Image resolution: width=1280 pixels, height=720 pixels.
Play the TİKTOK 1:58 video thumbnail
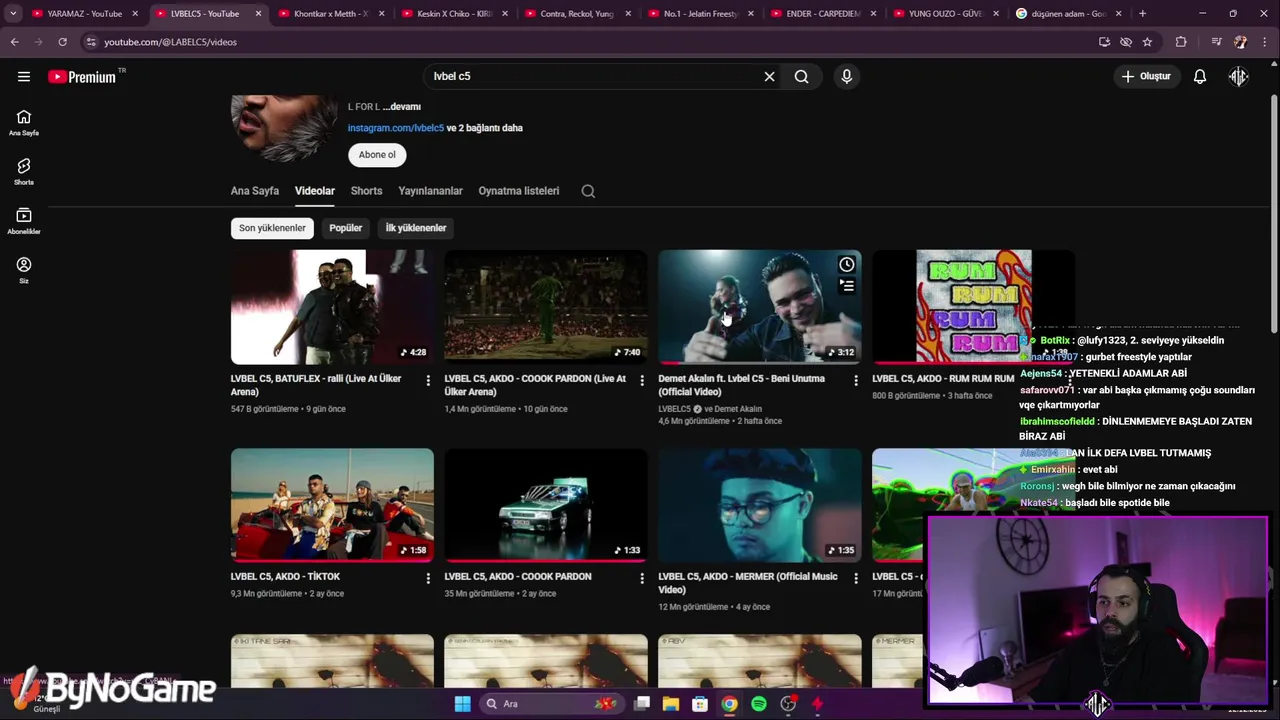pyautogui.click(x=332, y=505)
